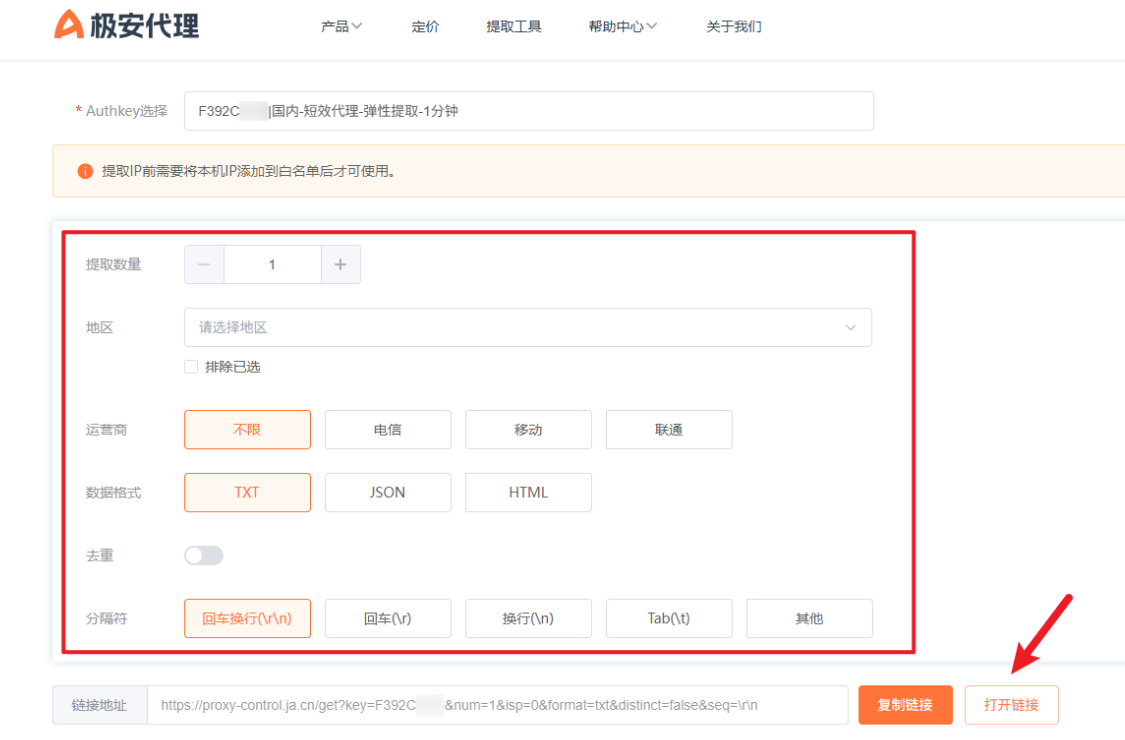Viewport: 1125px width, 740px height.
Task: Decrease extraction count with minus button
Action: (204, 265)
